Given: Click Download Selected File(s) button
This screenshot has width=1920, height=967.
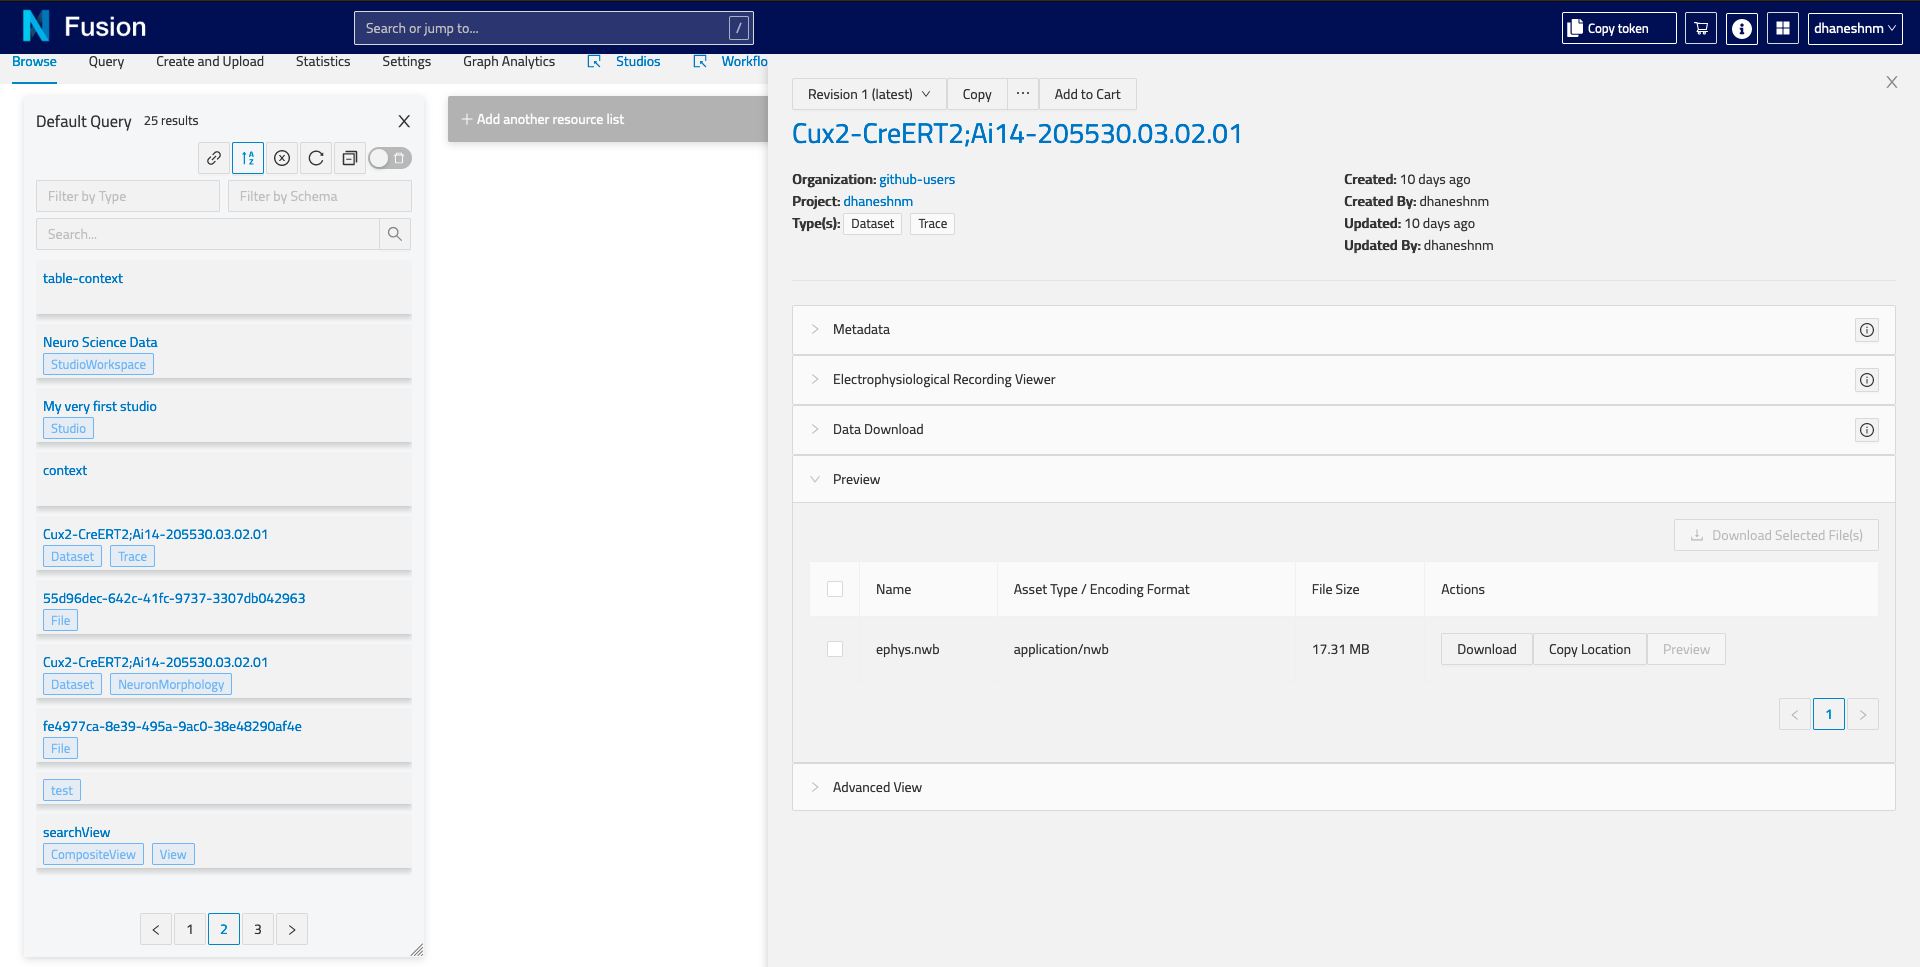Looking at the screenshot, I should (x=1776, y=535).
